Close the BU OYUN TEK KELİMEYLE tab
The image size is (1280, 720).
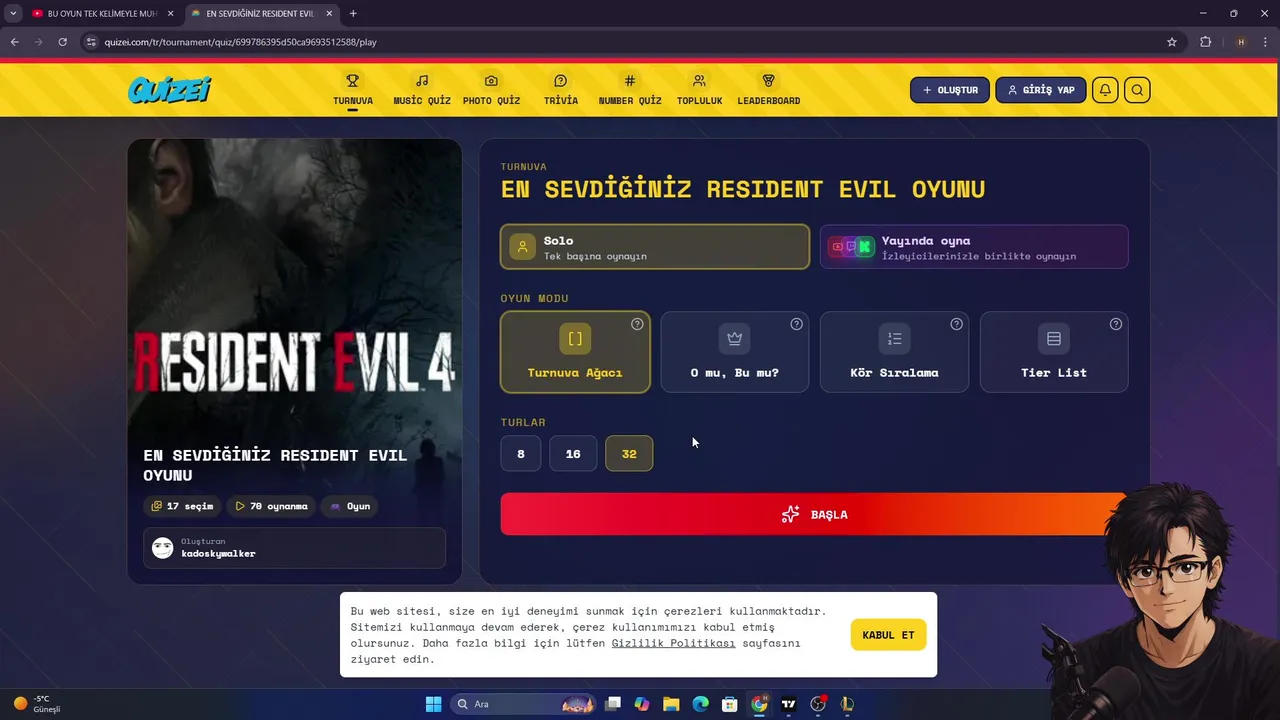(x=170, y=14)
